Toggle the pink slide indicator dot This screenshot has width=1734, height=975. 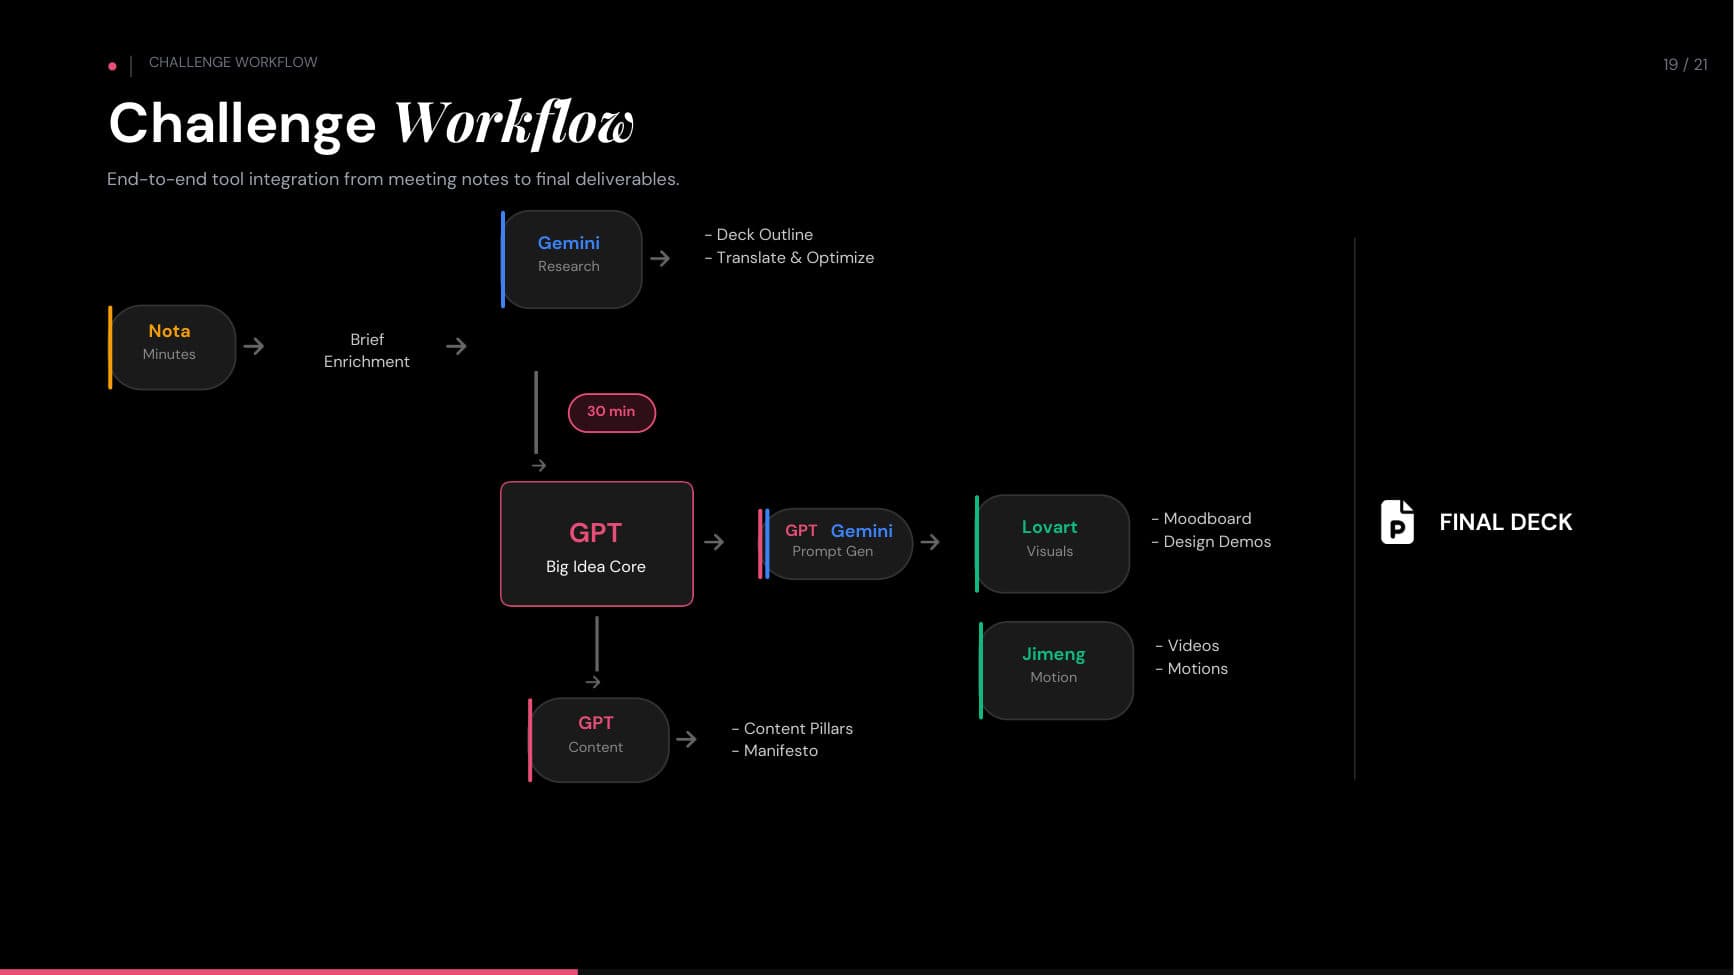[x=111, y=64]
